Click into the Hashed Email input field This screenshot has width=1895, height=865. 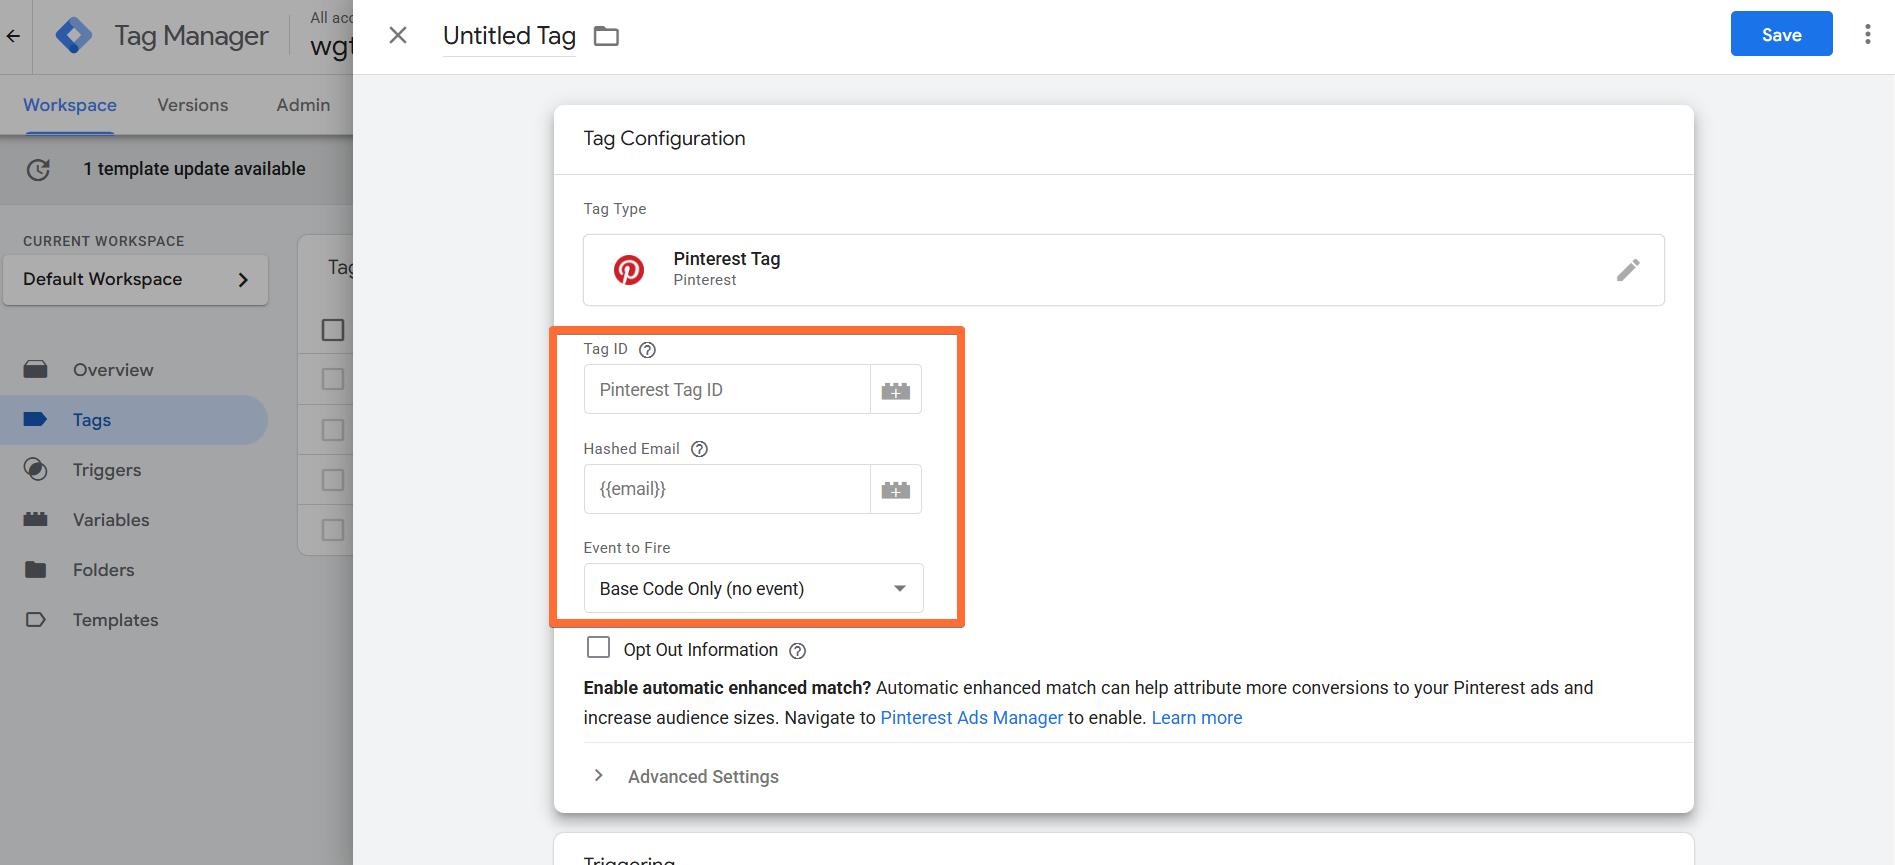point(727,490)
